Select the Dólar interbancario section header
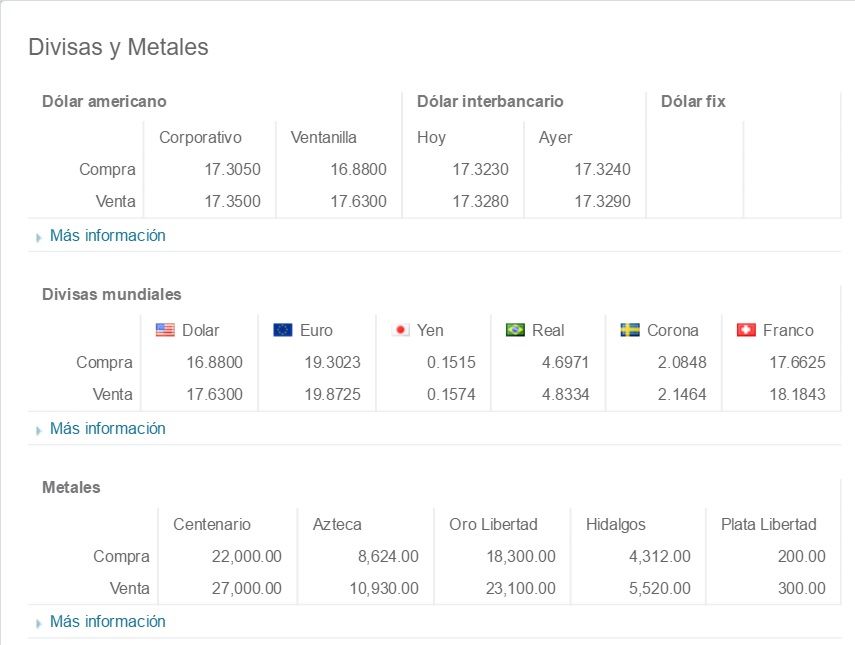The width and height of the screenshot is (855, 645). pyautogui.click(x=490, y=101)
